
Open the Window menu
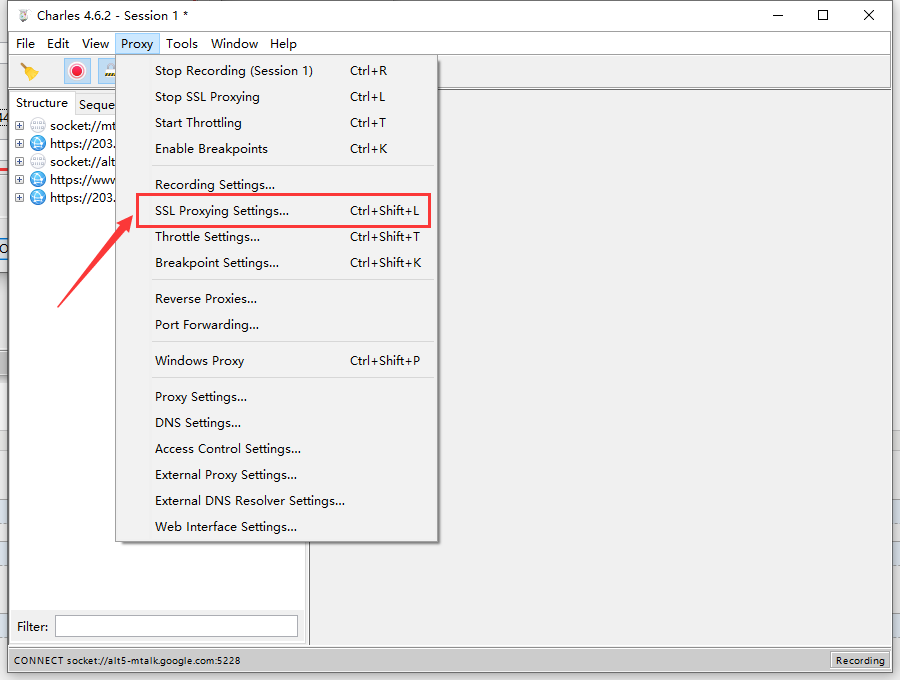pos(234,44)
